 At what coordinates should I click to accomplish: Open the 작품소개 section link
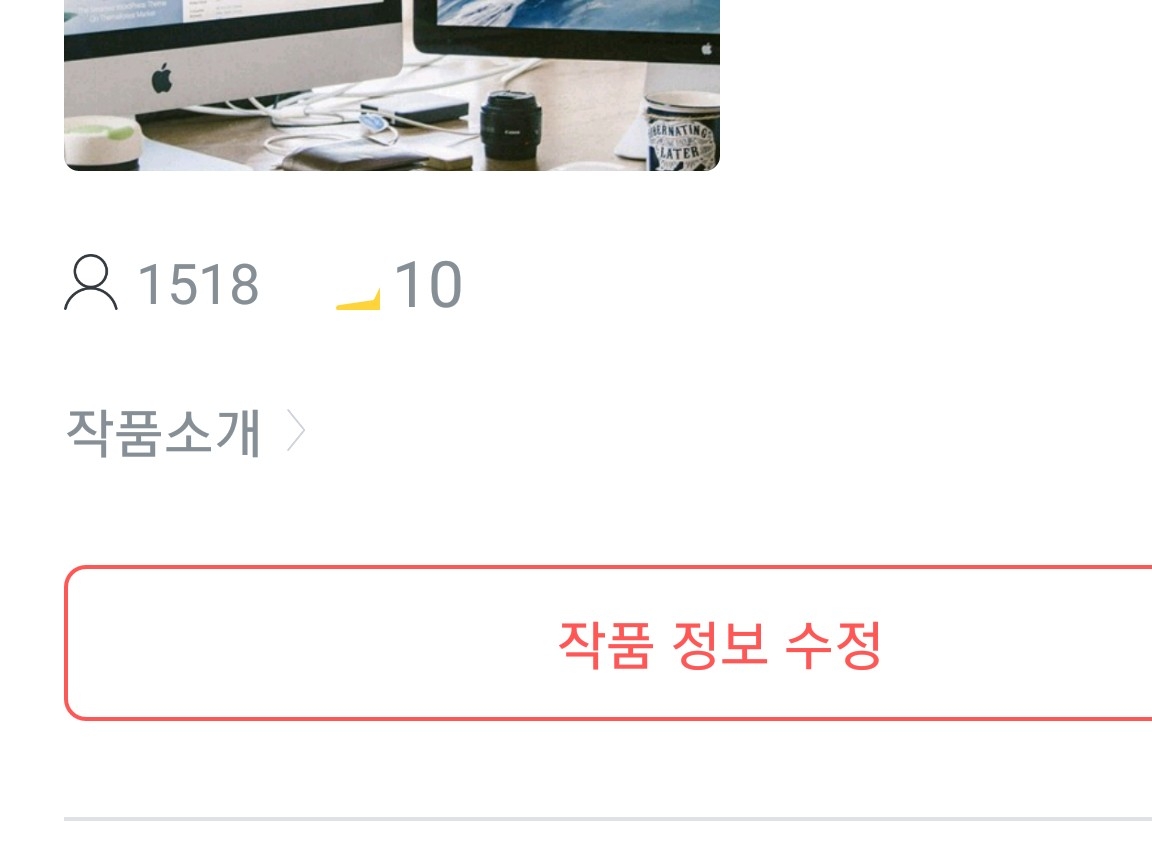point(164,433)
